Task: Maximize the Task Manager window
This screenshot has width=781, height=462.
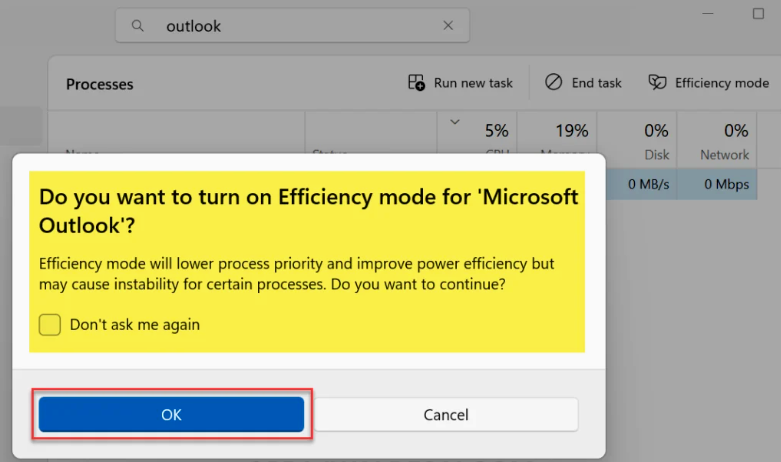Action: 758,14
